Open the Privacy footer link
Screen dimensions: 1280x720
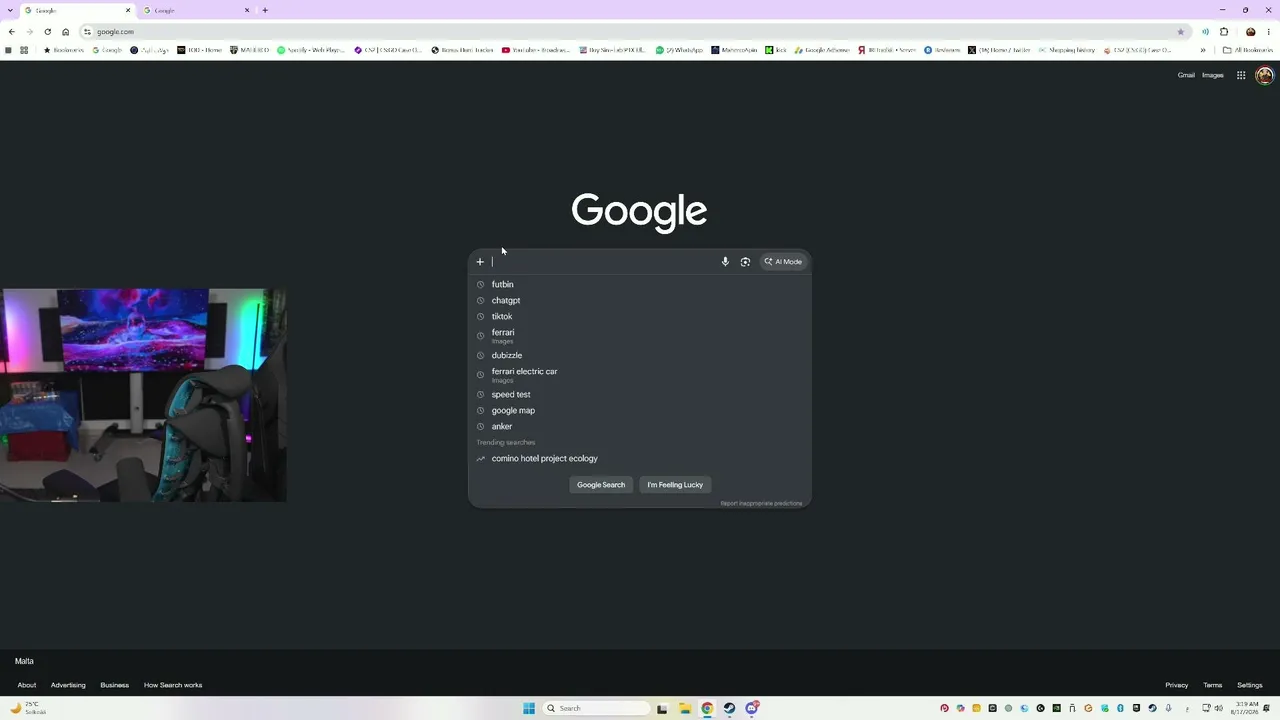[1177, 685]
